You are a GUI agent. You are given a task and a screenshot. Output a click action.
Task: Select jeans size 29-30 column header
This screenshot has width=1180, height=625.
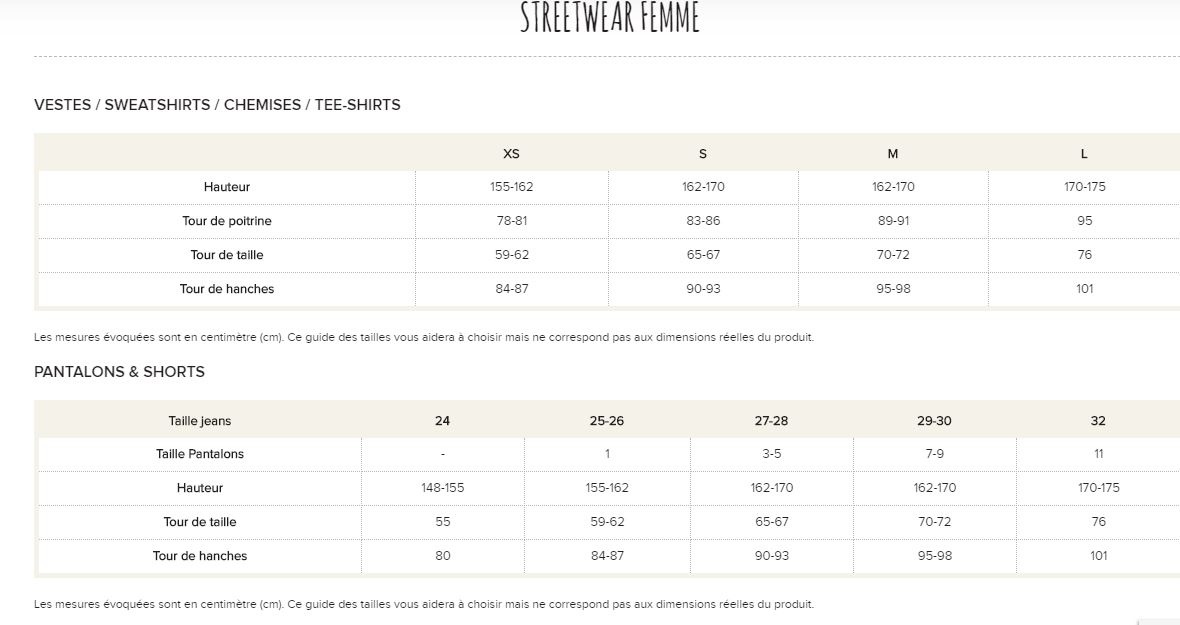934,421
